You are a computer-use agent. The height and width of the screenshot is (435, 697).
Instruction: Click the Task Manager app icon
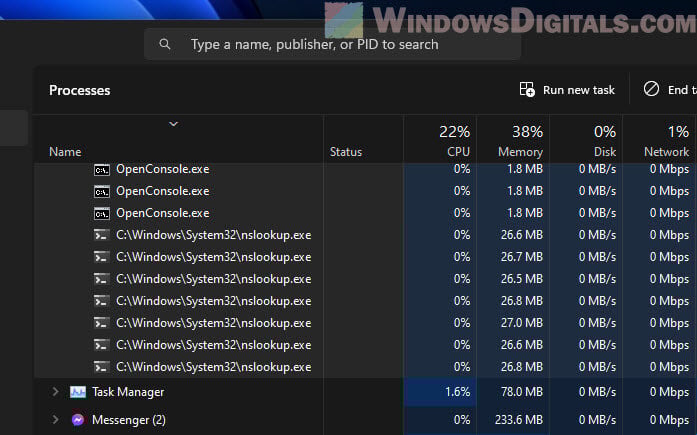(x=78, y=392)
